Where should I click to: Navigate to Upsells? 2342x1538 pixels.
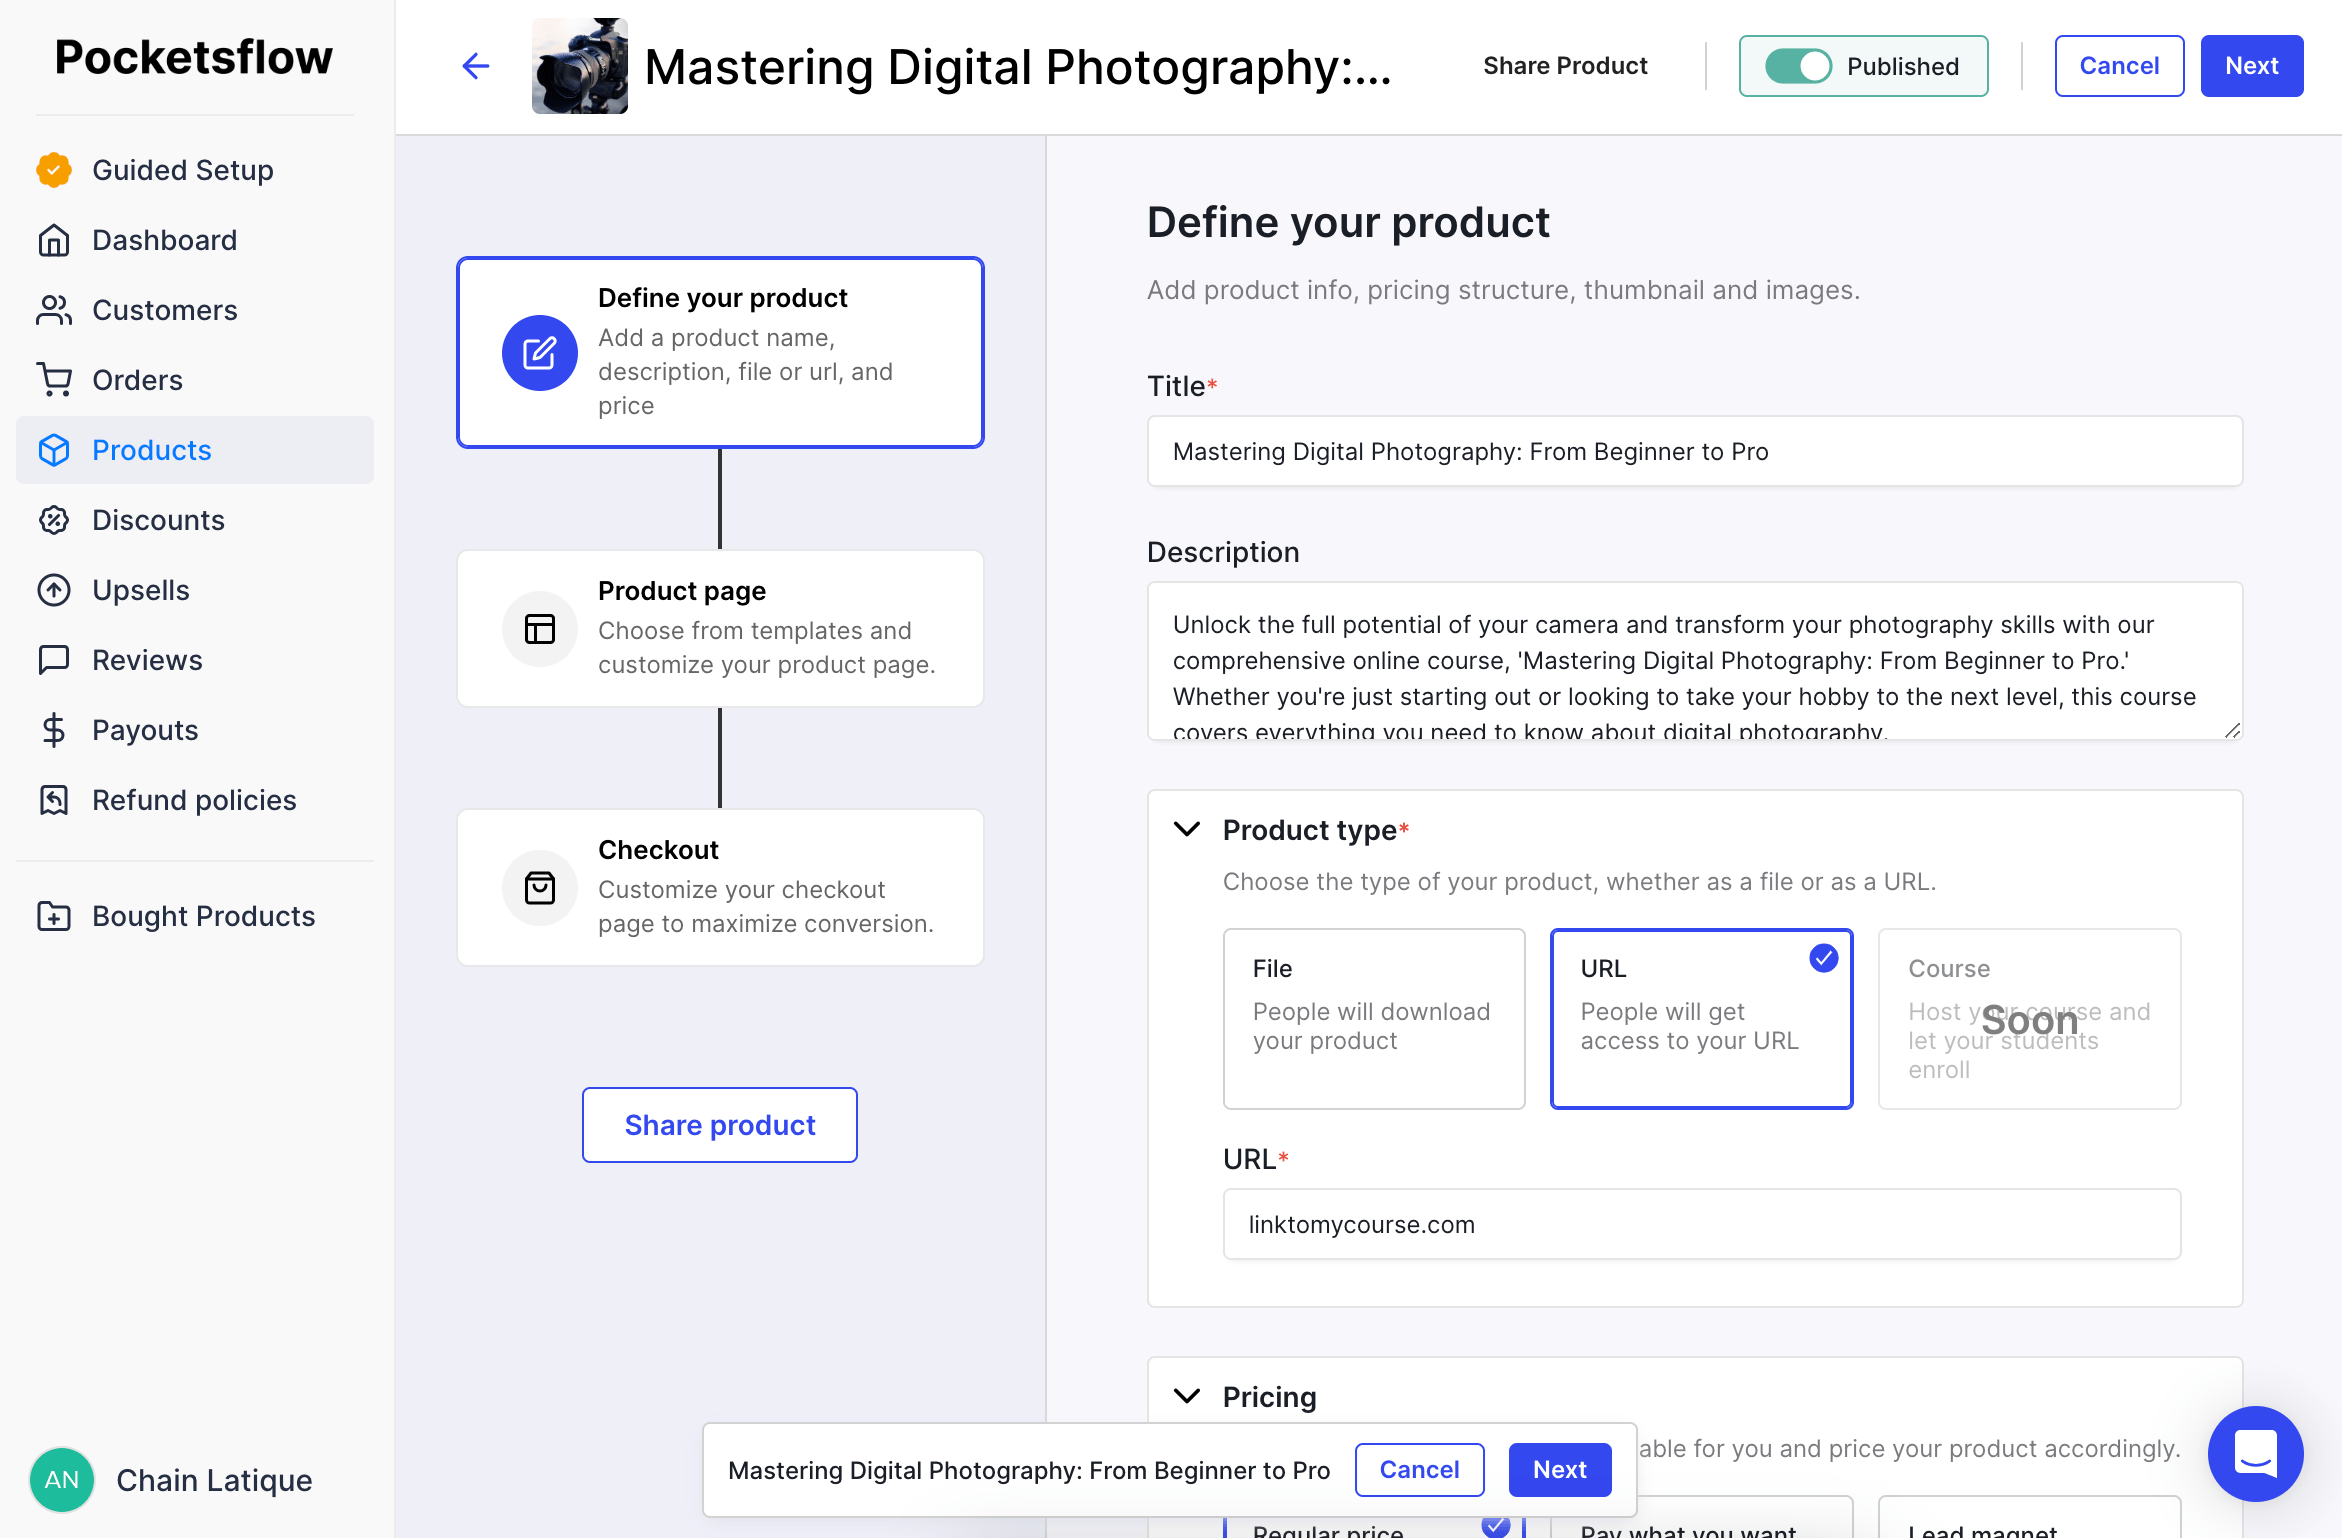[x=195, y=590]
